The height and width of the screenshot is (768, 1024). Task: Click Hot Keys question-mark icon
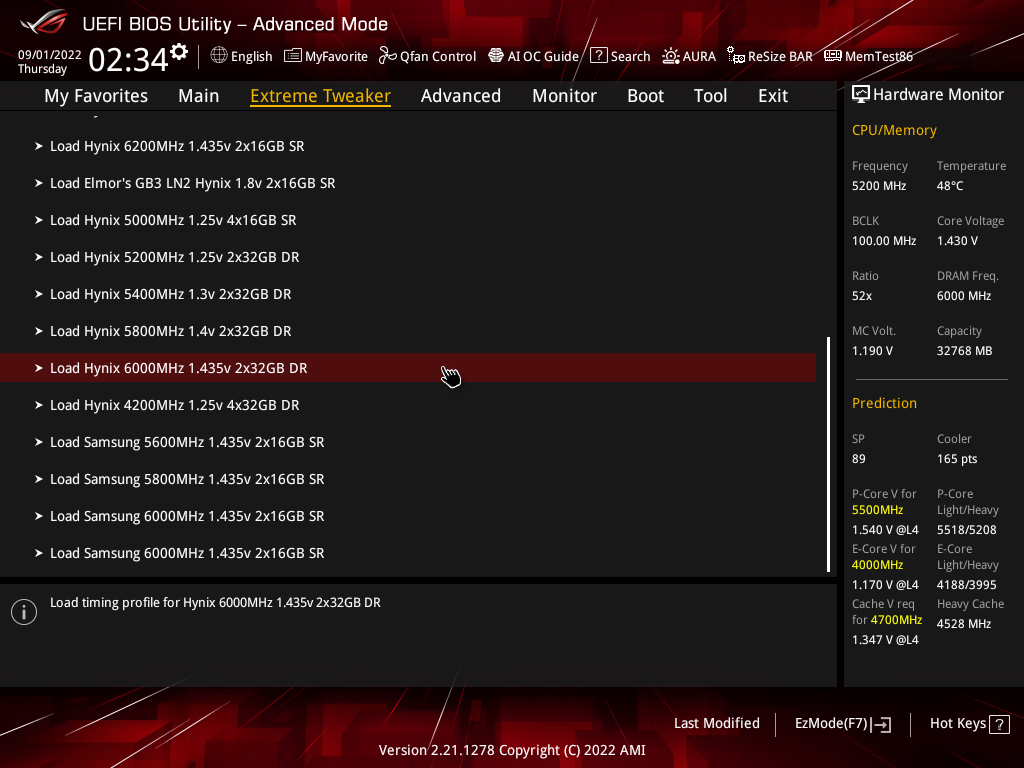(x=999, y=724)
